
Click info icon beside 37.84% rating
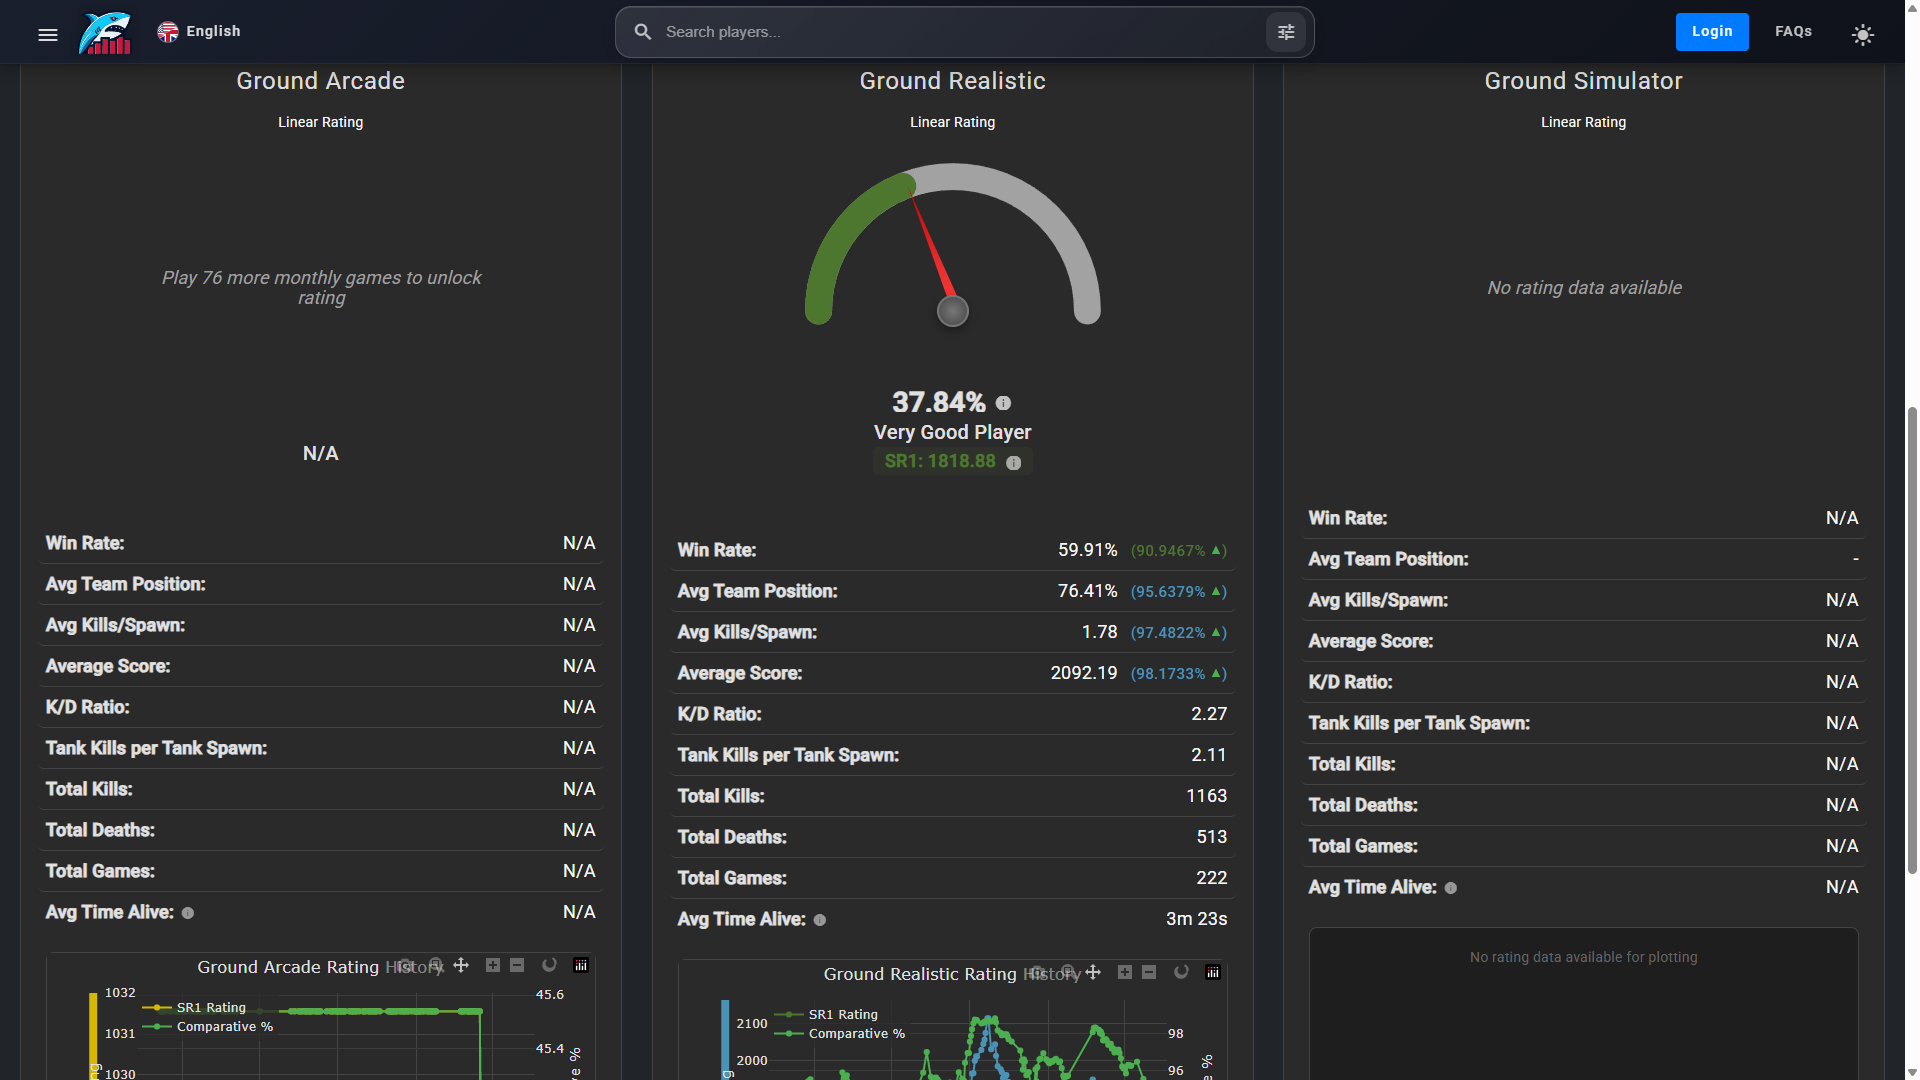click(x=1003, y=403)
